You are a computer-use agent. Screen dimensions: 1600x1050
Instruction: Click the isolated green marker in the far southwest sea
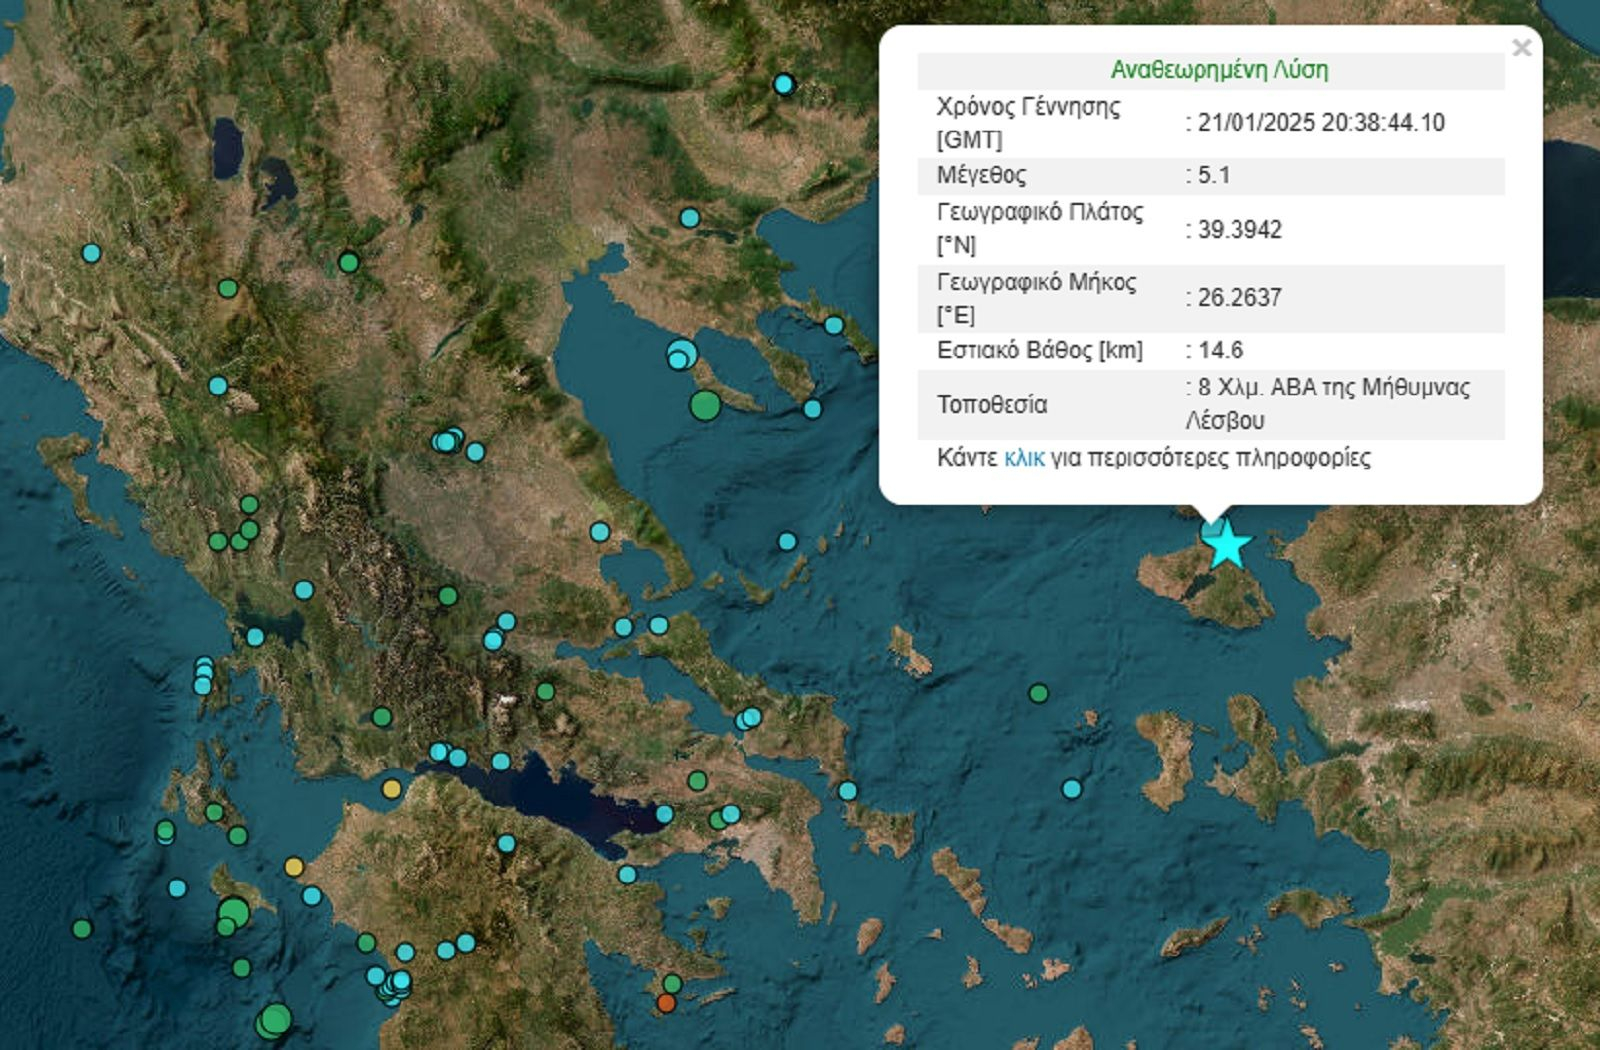point(82,929)
